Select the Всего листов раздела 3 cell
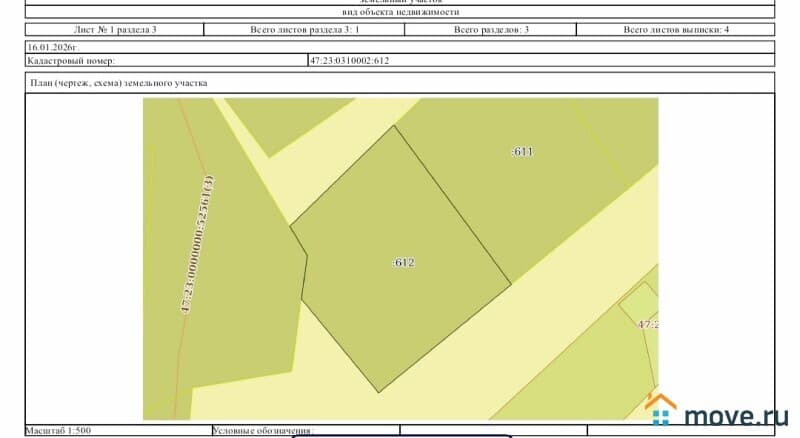 [x=303, y=30]
